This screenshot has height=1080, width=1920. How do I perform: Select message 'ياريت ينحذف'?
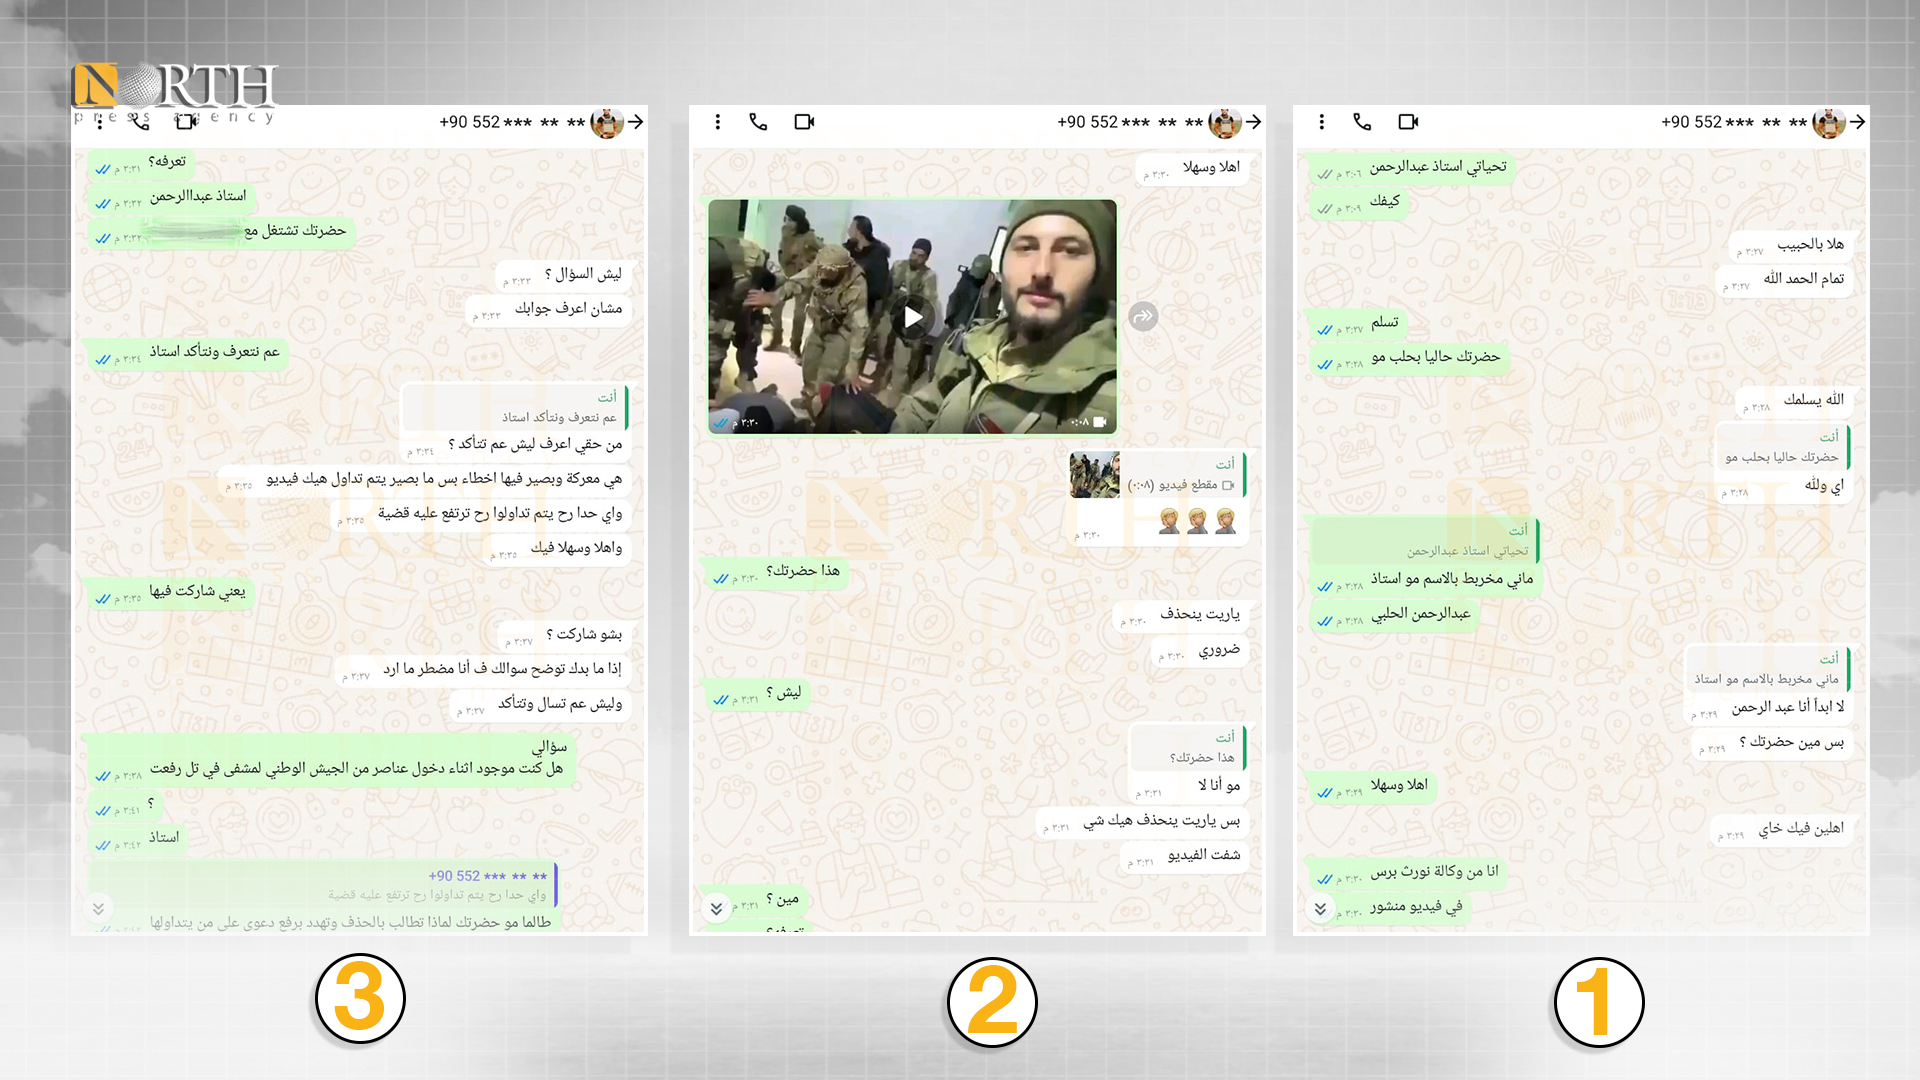1180,615
